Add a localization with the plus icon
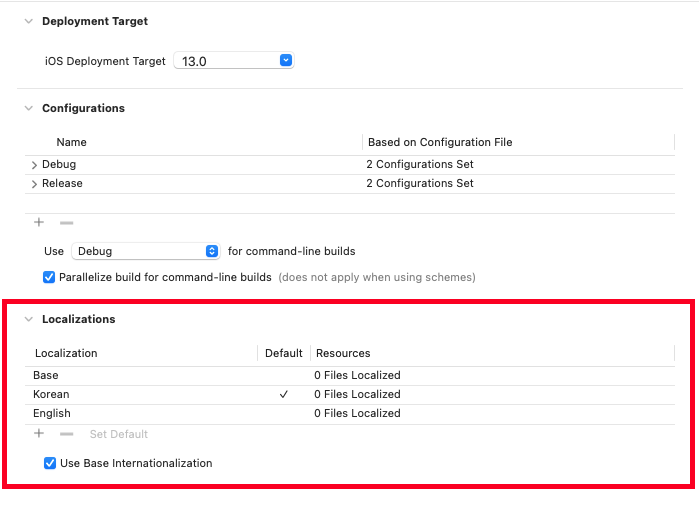Screen dimensions: 699x525 [39, 433]
